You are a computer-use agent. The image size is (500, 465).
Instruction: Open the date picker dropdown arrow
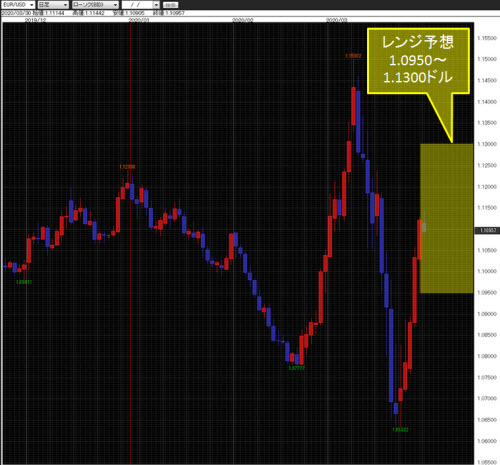pos(157,5)
